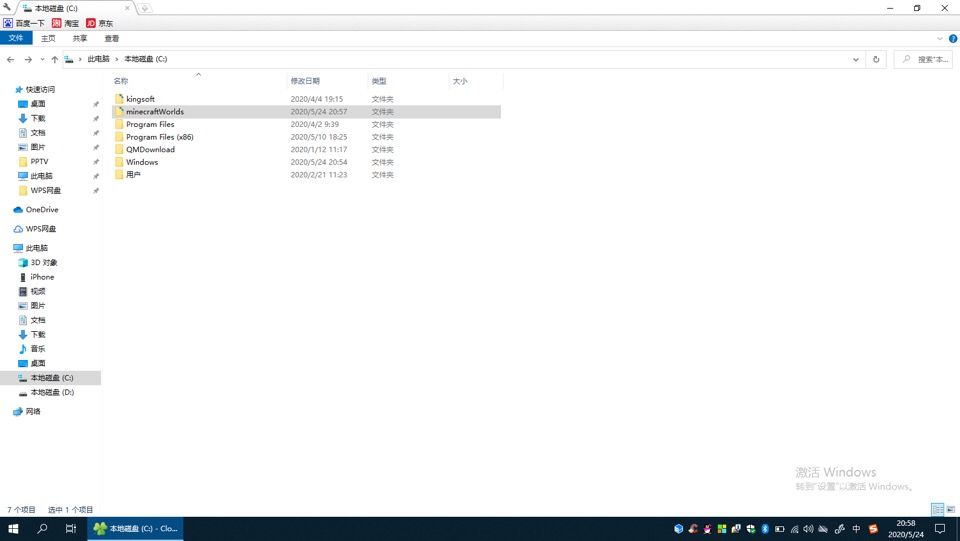Open 网络 in navigation pane

(x=33, y=411)
